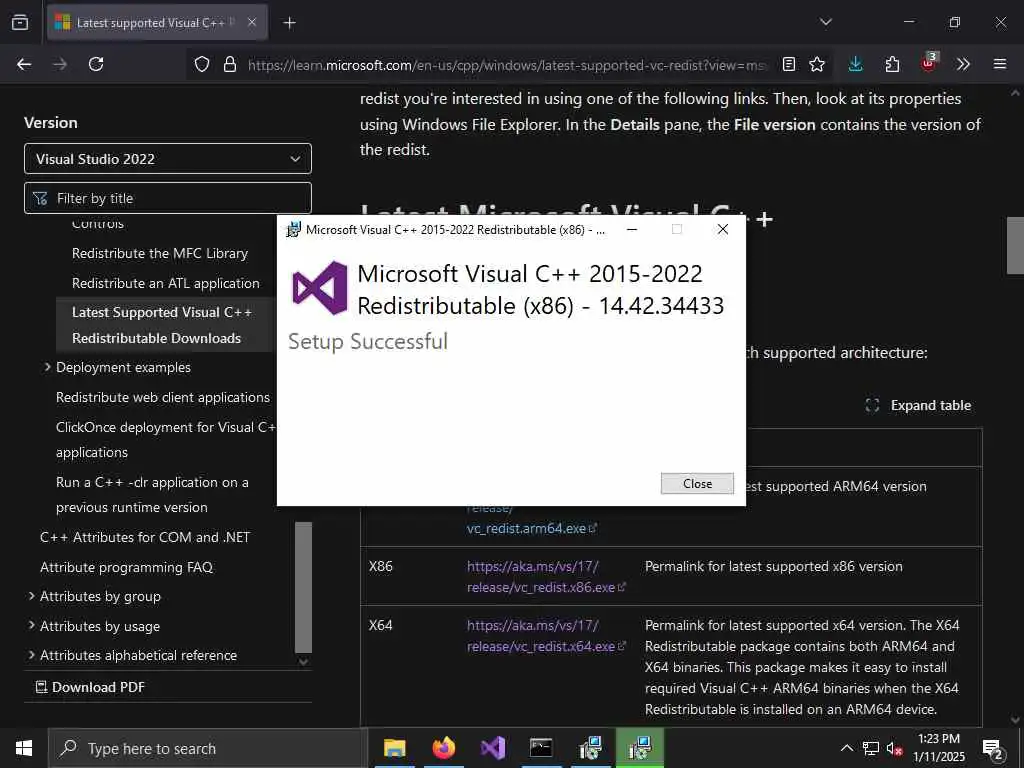Open Redistribute an ATL application article
Screen dimensions: 1024x768
click(166, 283)
